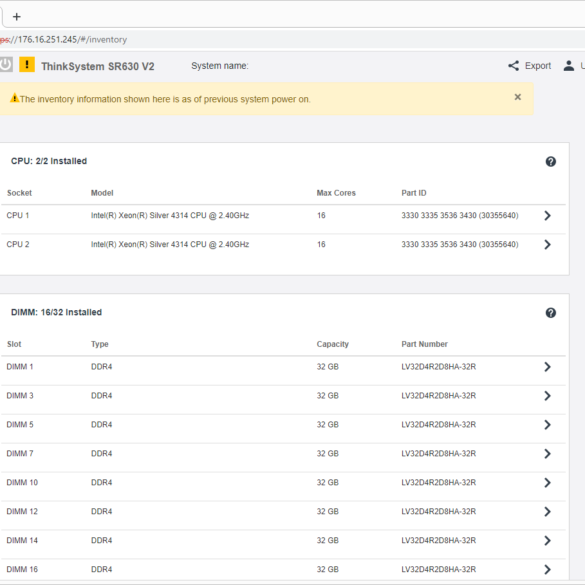Click DIMM 3 capacity 32 GB
Image resolution: width=585 pixels, height=585 pixels.
tap(328, 396)
